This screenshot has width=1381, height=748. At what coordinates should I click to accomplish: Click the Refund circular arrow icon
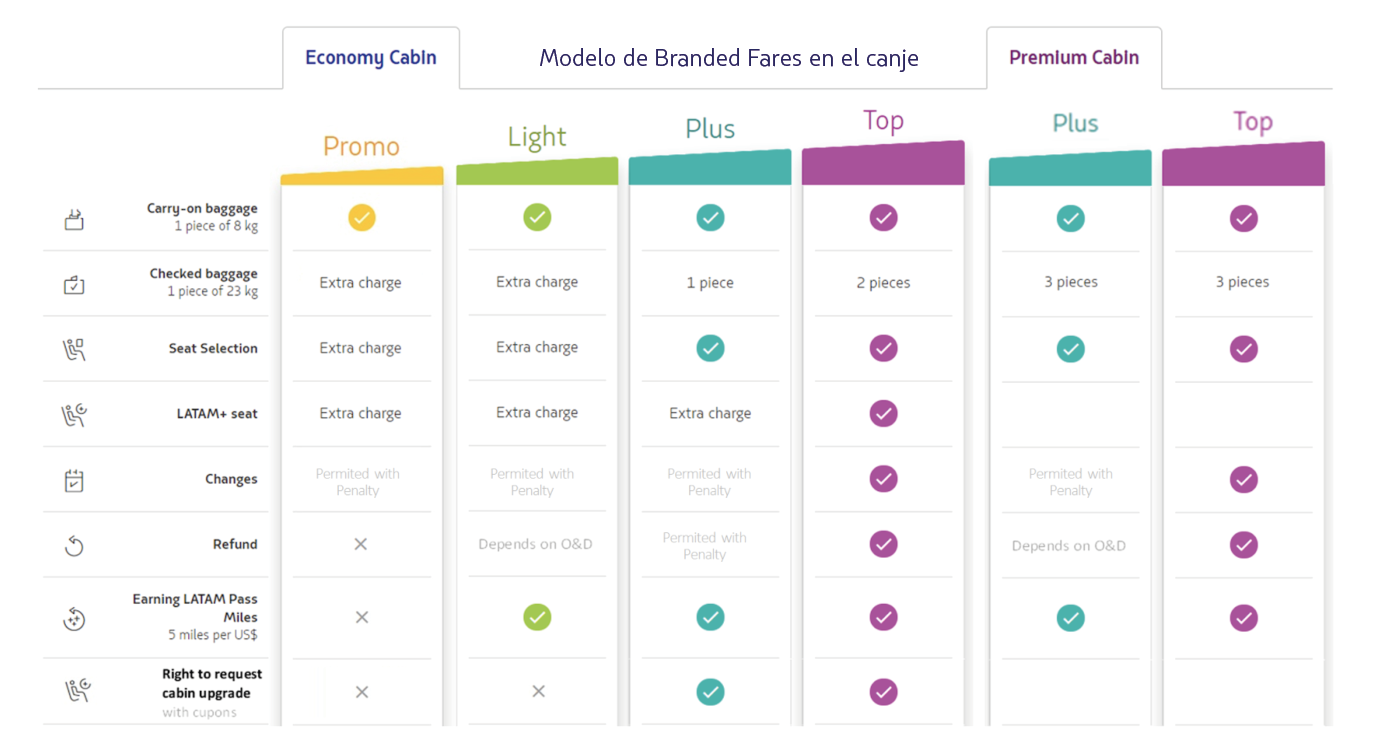pyautogui.click(x=74, y=545)
